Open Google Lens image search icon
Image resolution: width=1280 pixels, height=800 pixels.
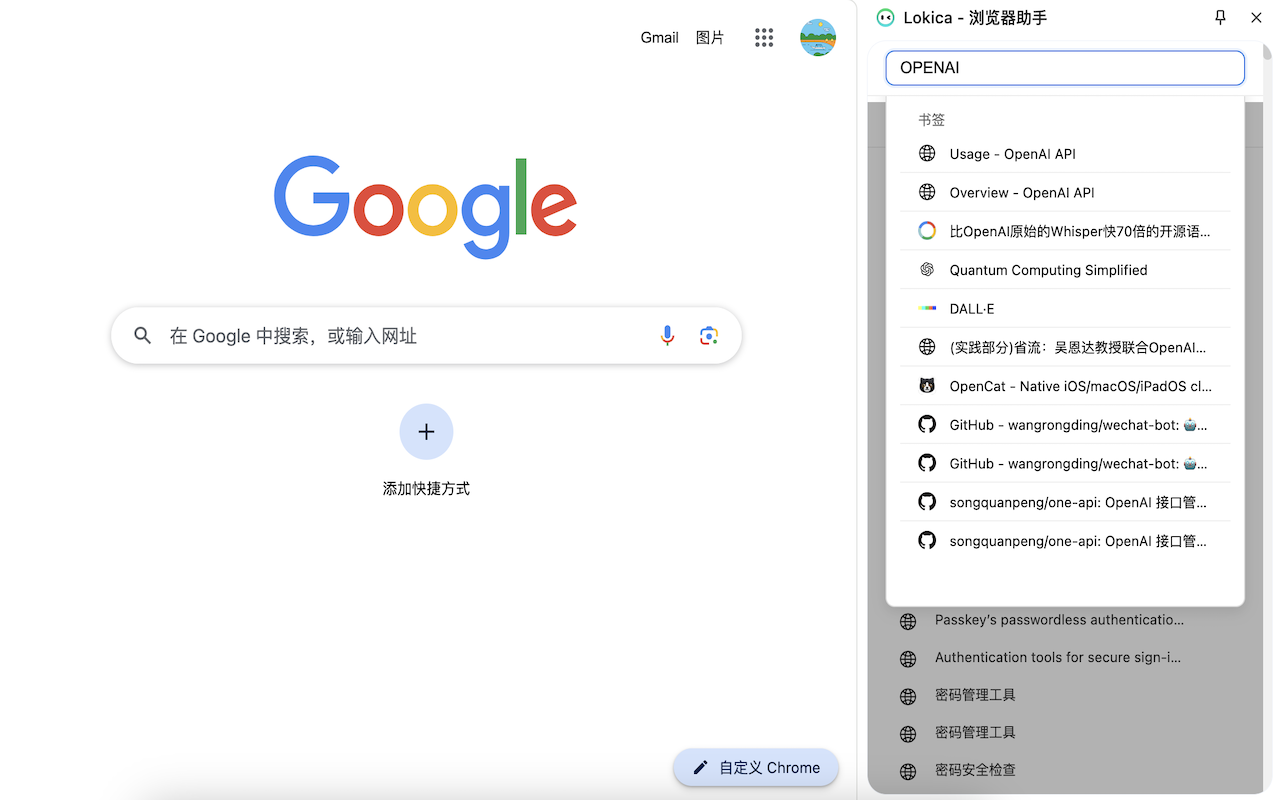pos(709,336)
